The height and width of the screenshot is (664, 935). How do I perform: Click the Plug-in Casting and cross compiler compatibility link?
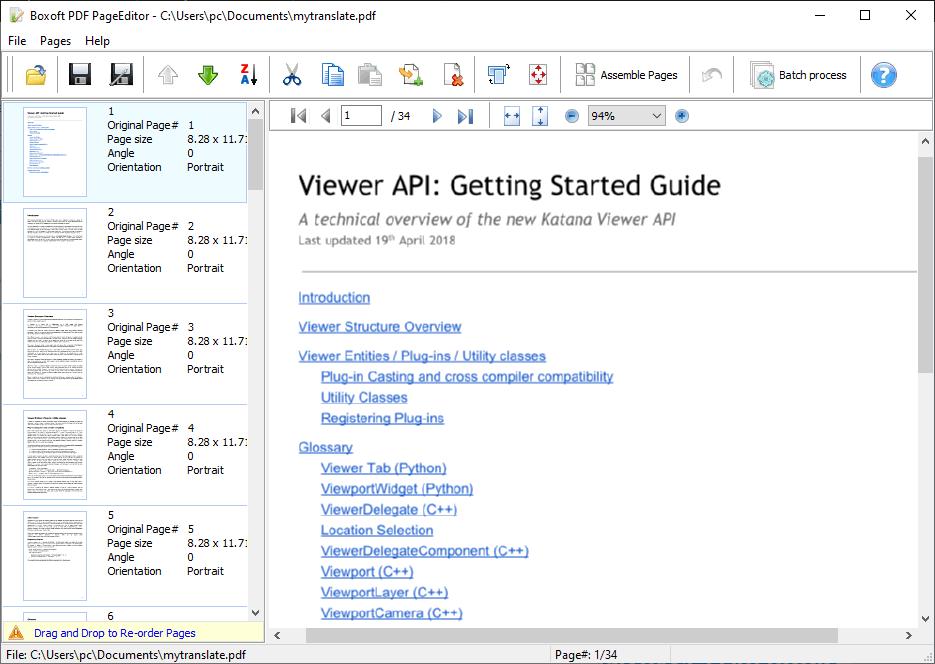tap(467, 377)
